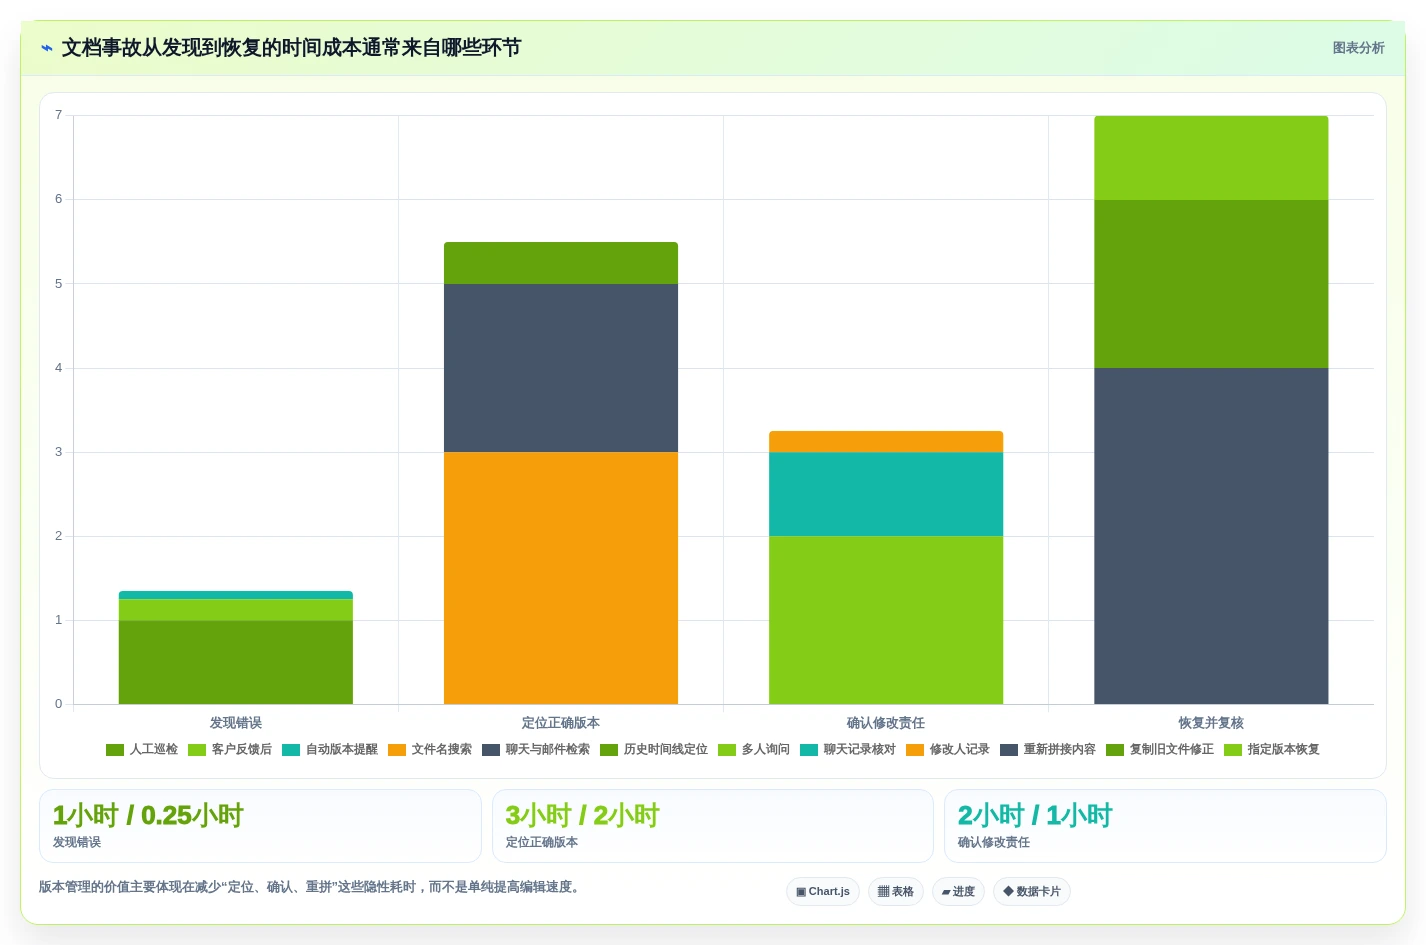
Task: Toggle the 人工巡检 legend item
Action: [142, 749]
